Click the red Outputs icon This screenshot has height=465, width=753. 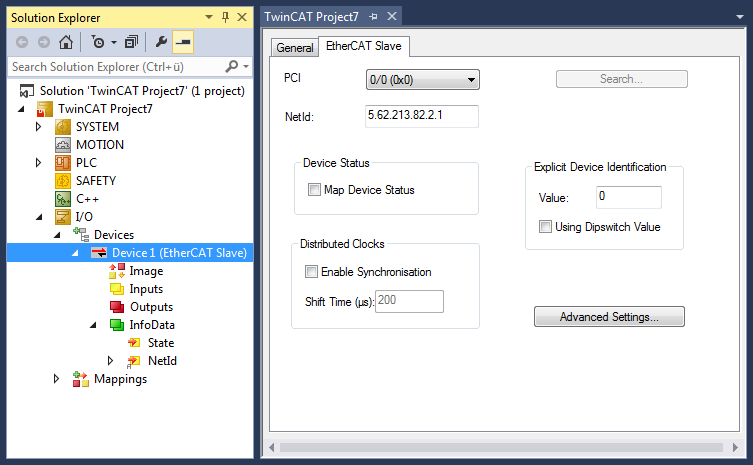(117, 306)
